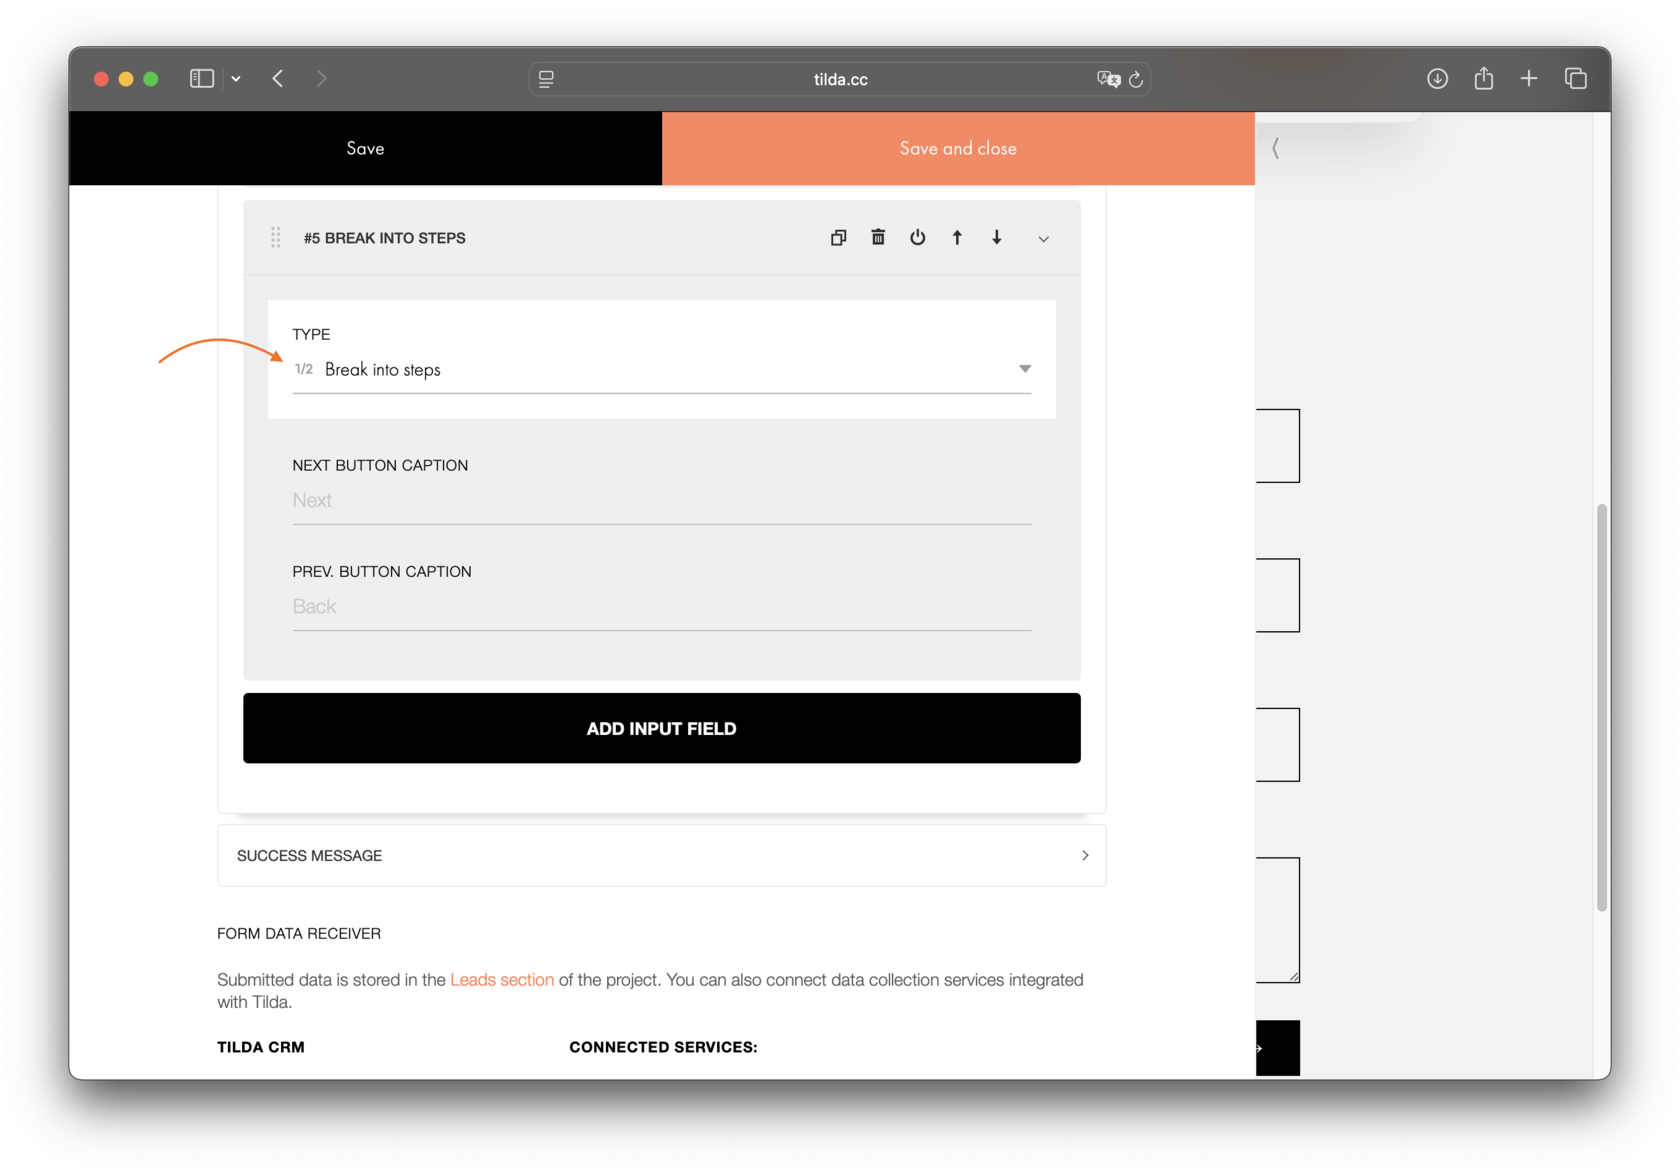Collapse the Break into steps settings
Screen dimensions: 1680x1171
(1043, 238)
